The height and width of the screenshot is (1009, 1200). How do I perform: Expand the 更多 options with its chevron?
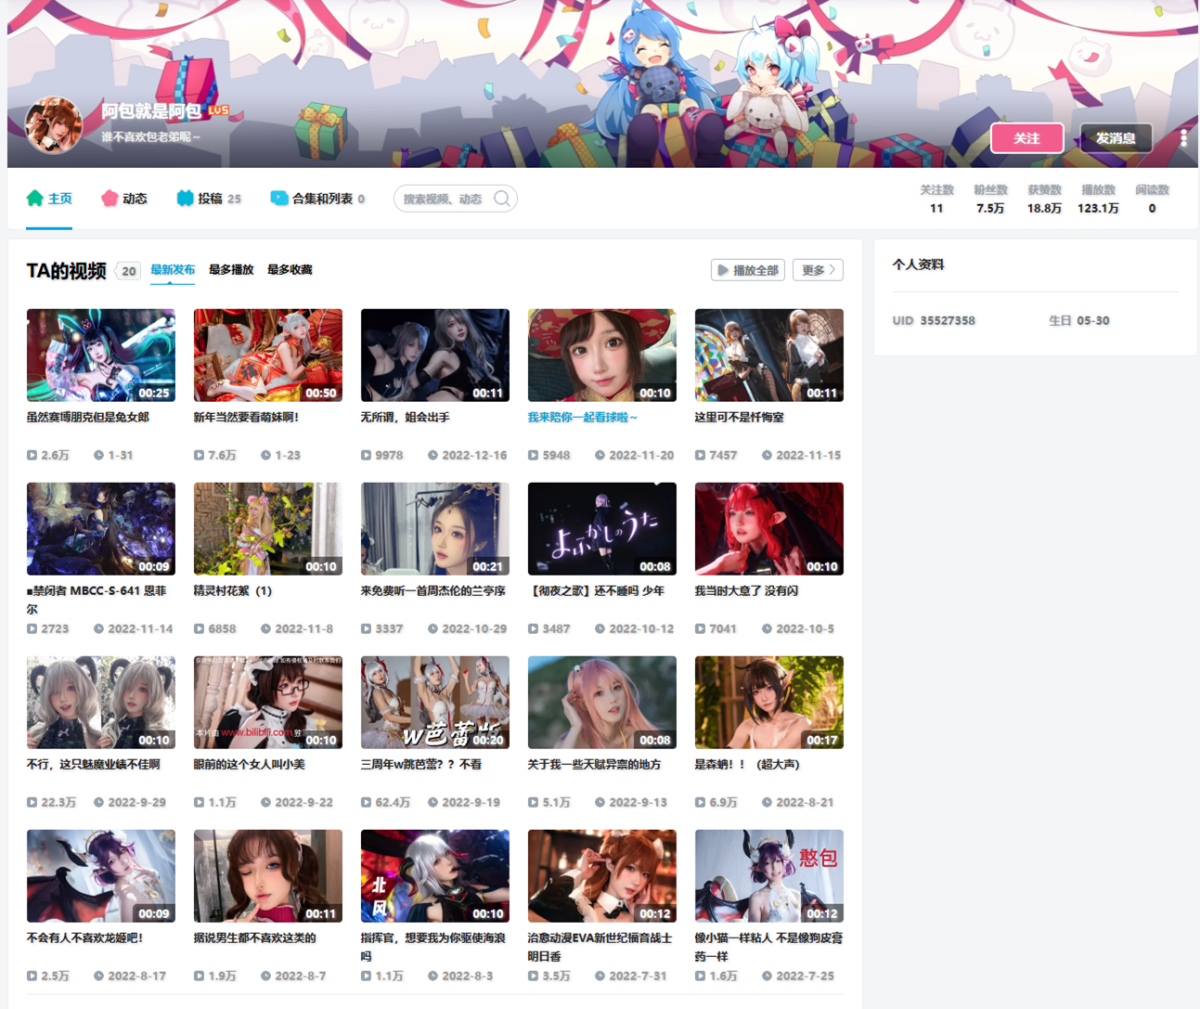pyautogui.click(x=817, y=269)
